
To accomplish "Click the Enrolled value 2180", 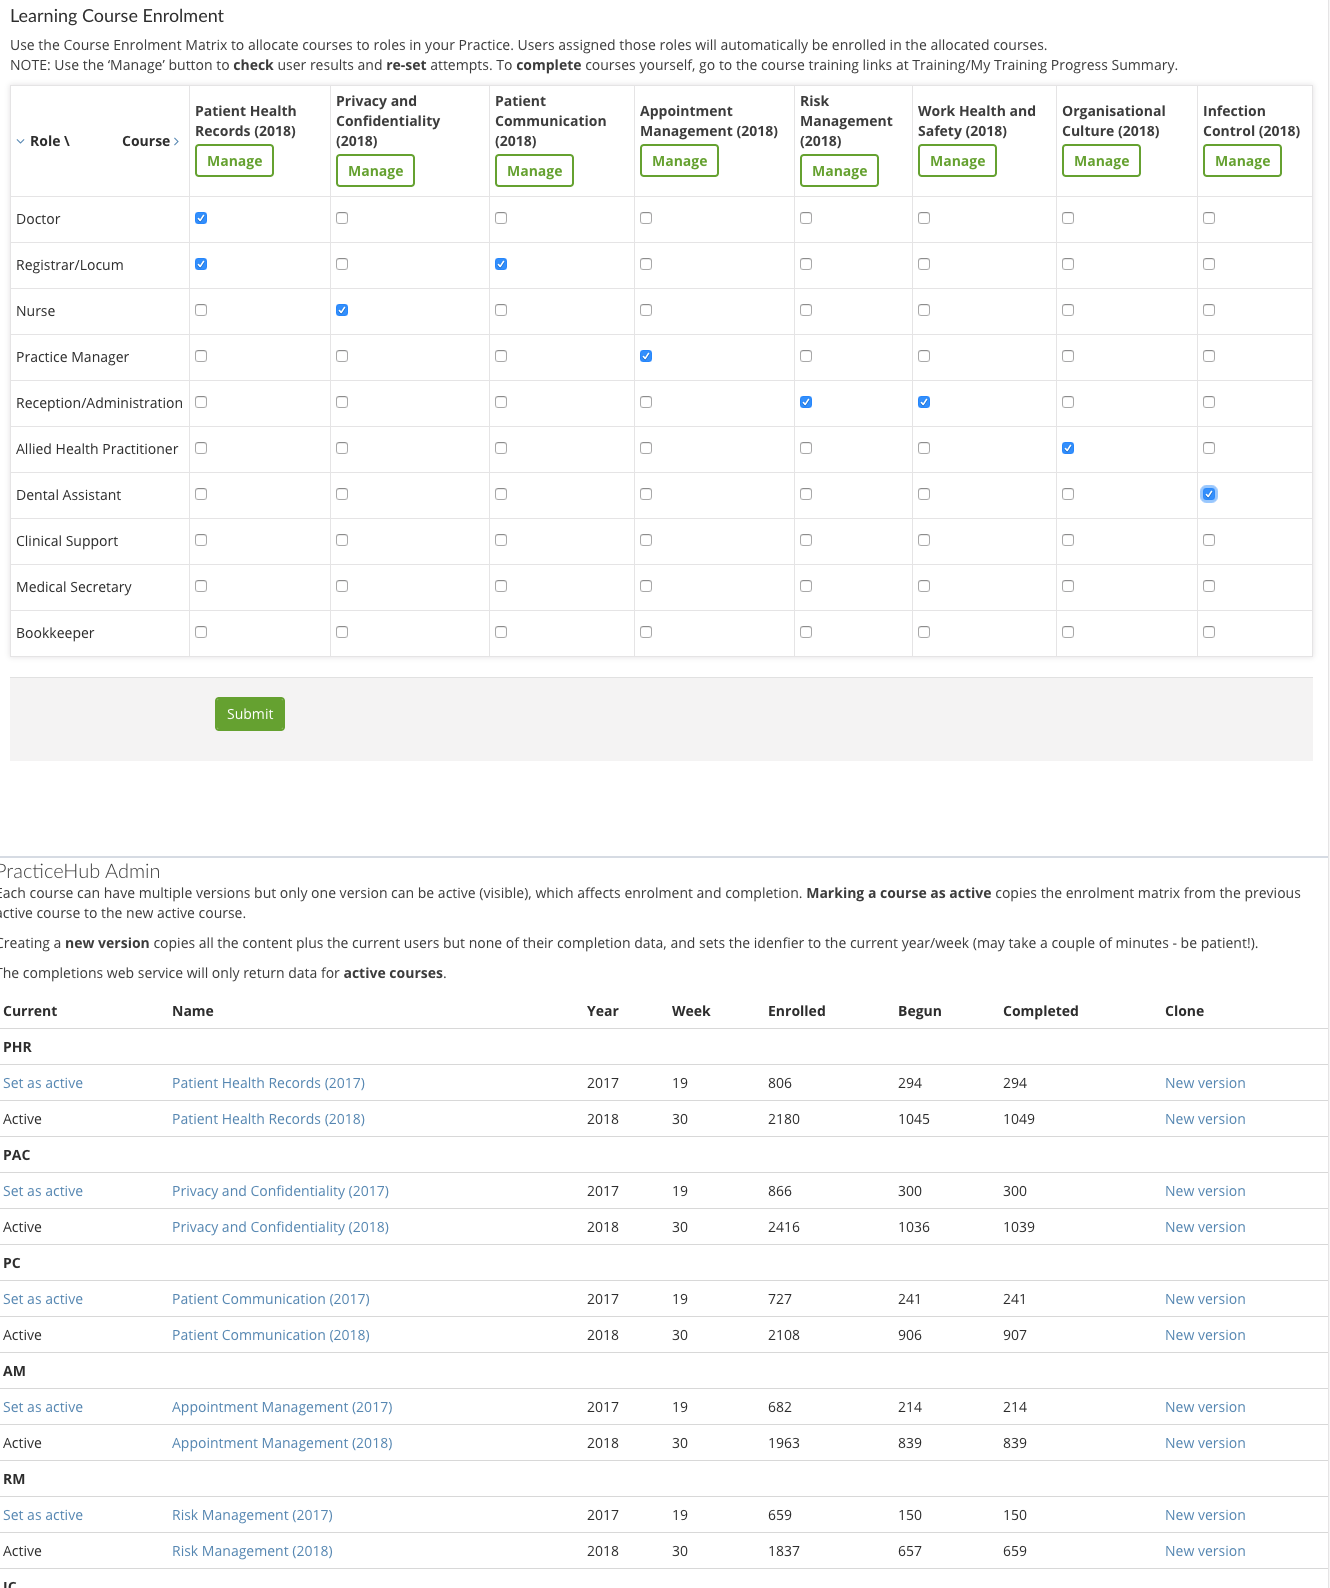I will point(784,1119).
